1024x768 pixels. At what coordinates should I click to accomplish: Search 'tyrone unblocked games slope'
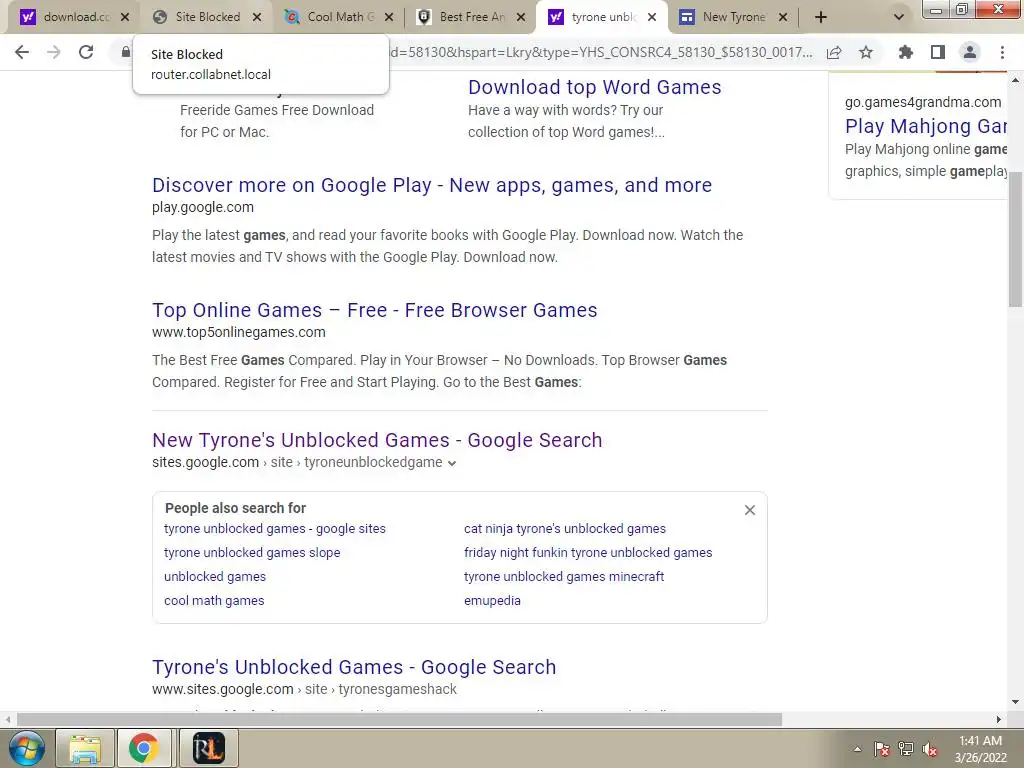[x=252, y=552]
